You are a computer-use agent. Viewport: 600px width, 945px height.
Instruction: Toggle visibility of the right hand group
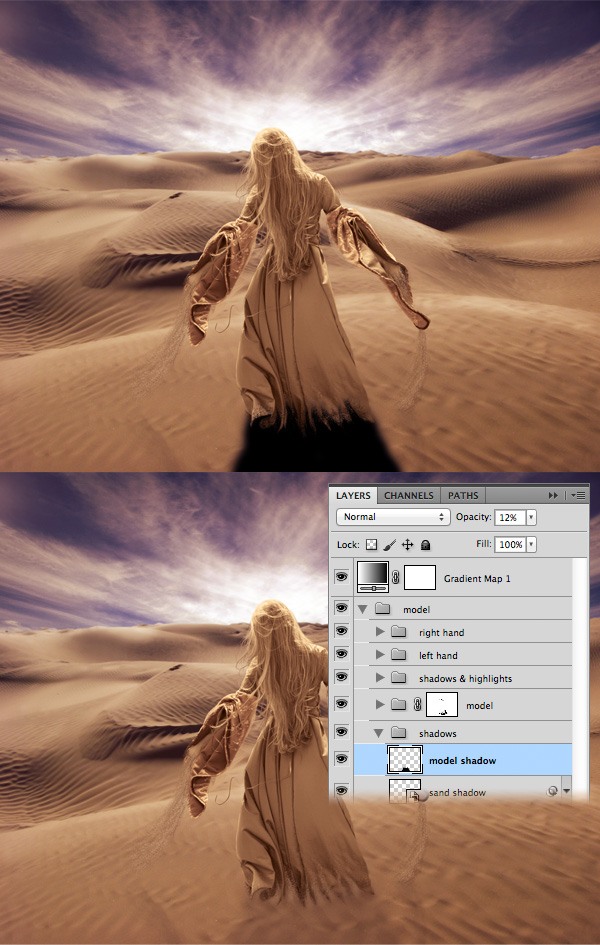point(341,632)
